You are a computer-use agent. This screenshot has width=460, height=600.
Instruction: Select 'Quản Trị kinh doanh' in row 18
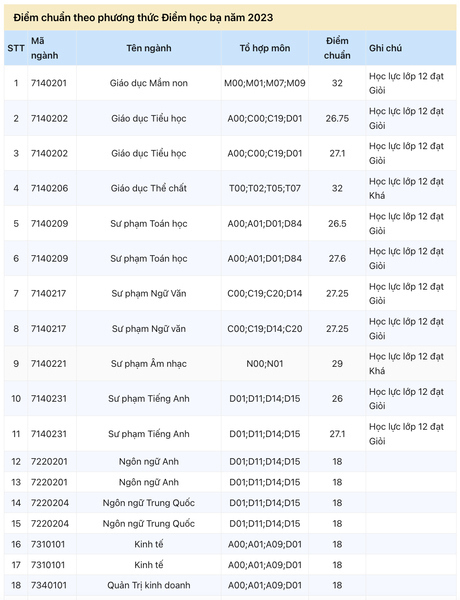tap(149, 585)
